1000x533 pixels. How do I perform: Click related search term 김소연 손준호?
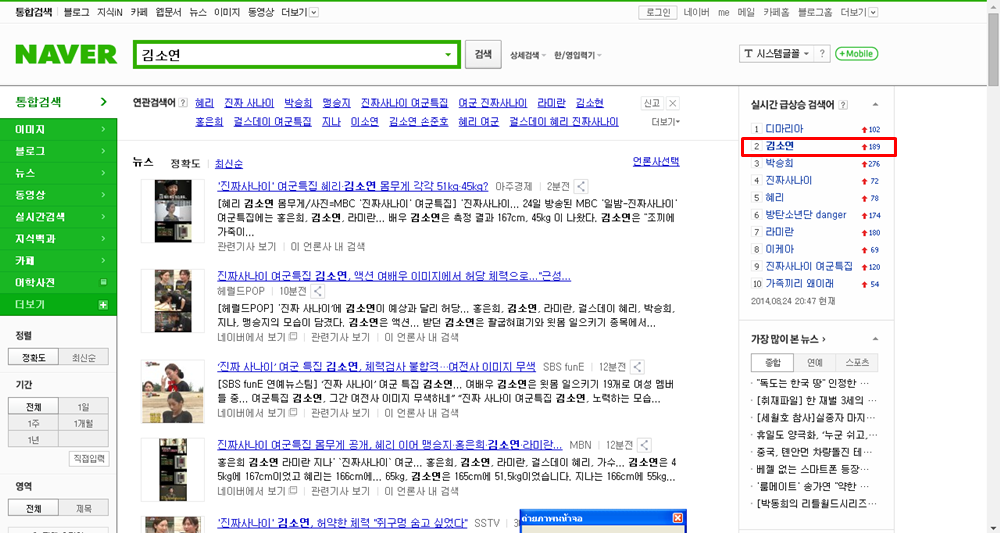point(418,121)
